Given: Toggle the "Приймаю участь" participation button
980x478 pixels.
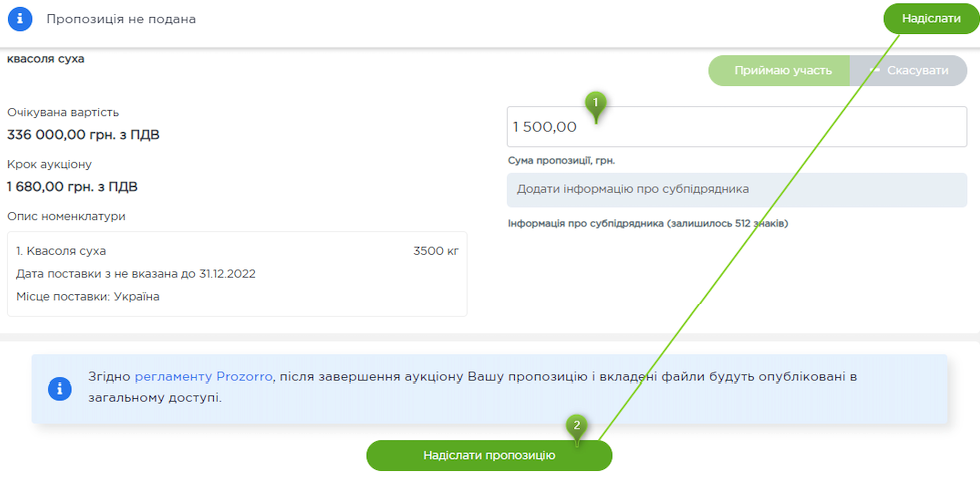Looking at the screenshot, I should click(781, 71).
